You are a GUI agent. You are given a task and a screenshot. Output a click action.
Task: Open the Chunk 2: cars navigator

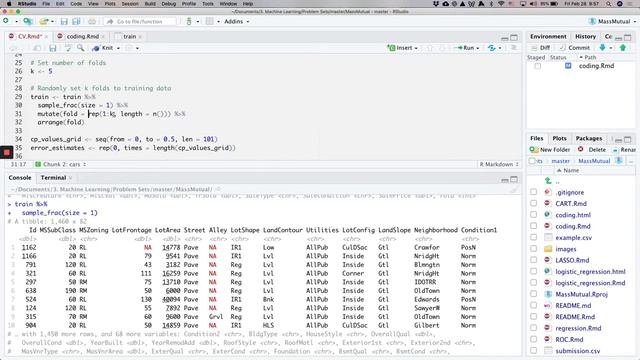tap(60, 164)
